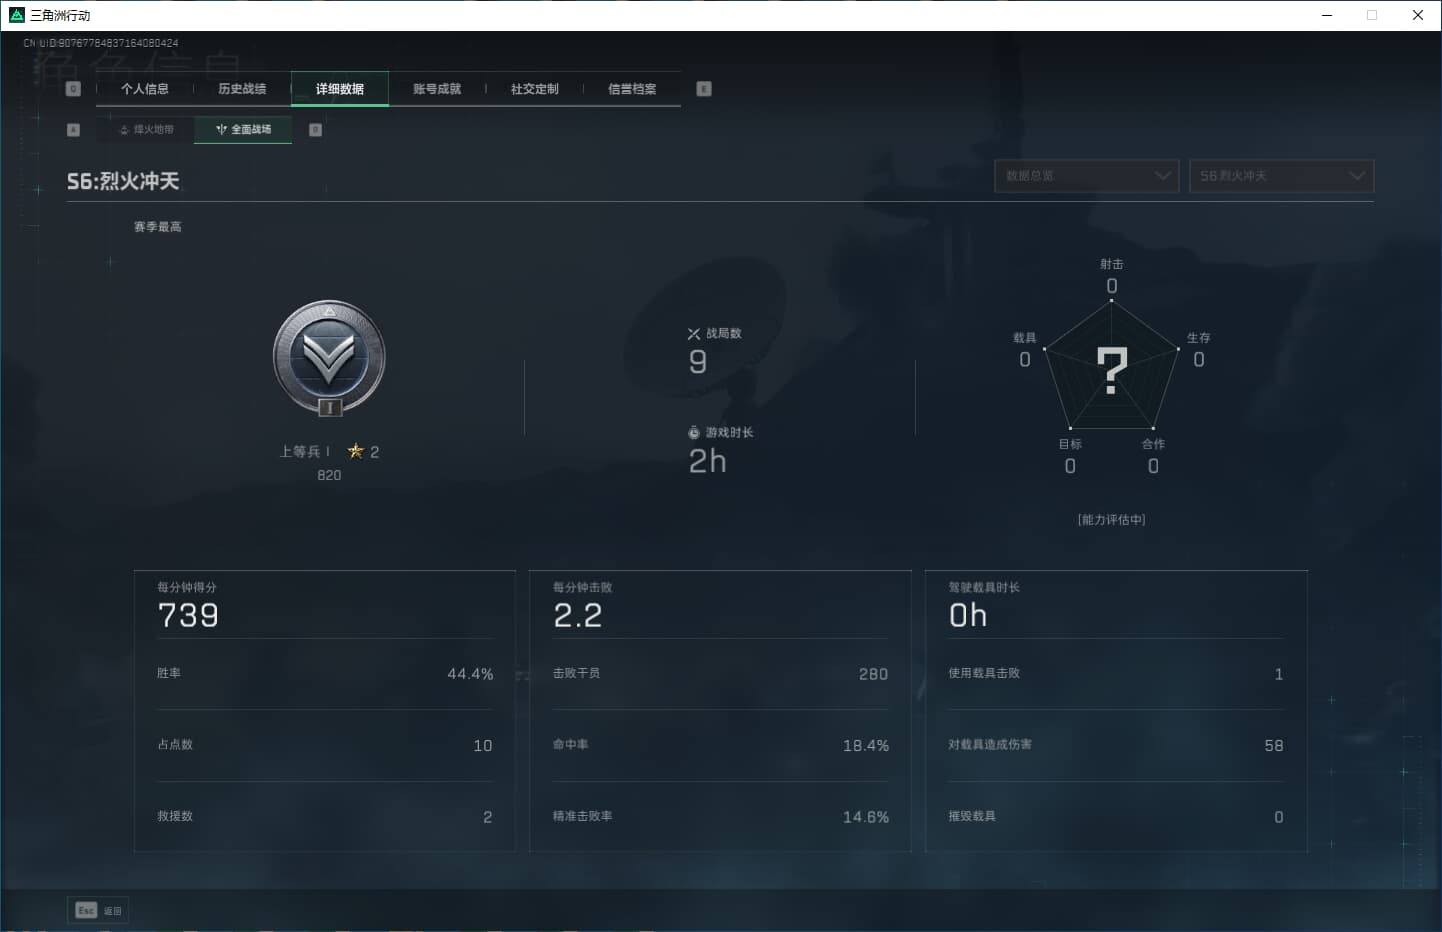Viewport: 1442px width, 932px height.
Task: Click the 上等兵 rank badge emblem
Action: pyautogui.click(x=329, y=358)
